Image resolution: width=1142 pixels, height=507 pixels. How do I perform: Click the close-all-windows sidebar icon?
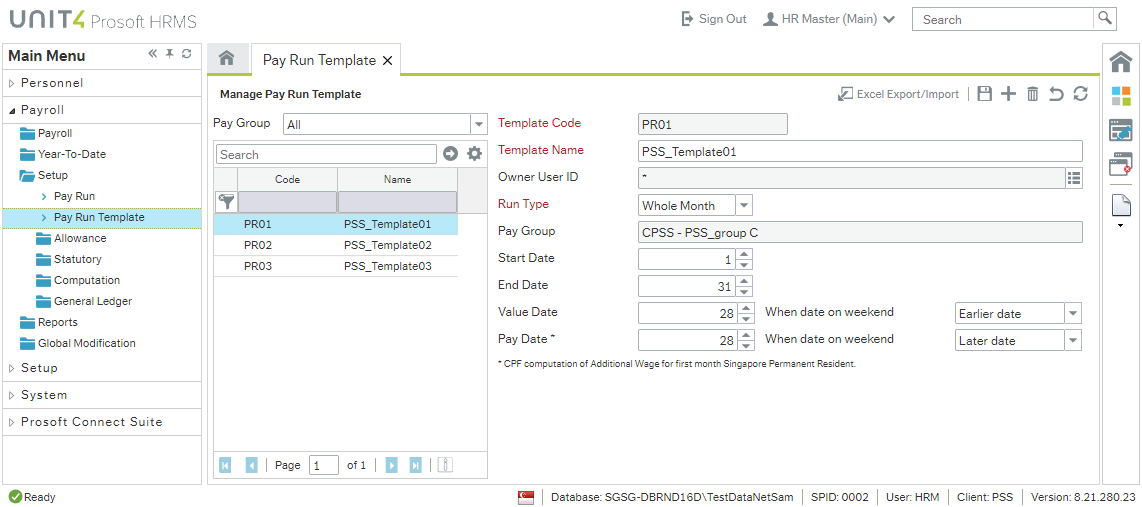[x=1120, y=165]
